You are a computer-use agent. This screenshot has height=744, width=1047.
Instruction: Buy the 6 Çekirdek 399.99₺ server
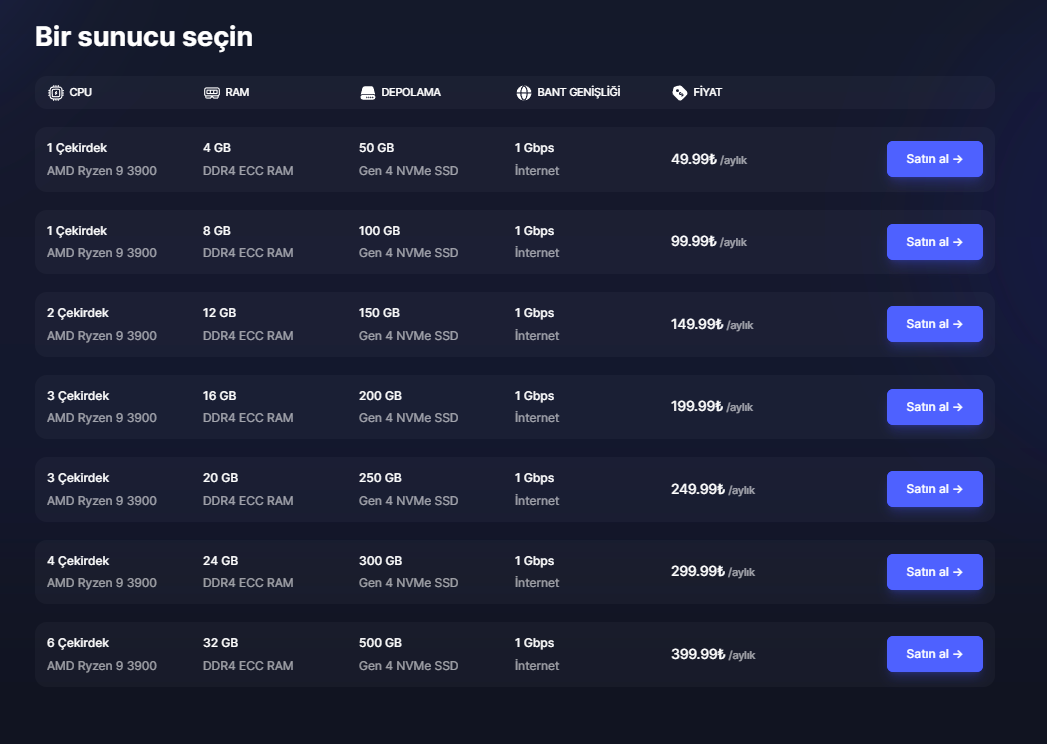[x=934, y=654]
